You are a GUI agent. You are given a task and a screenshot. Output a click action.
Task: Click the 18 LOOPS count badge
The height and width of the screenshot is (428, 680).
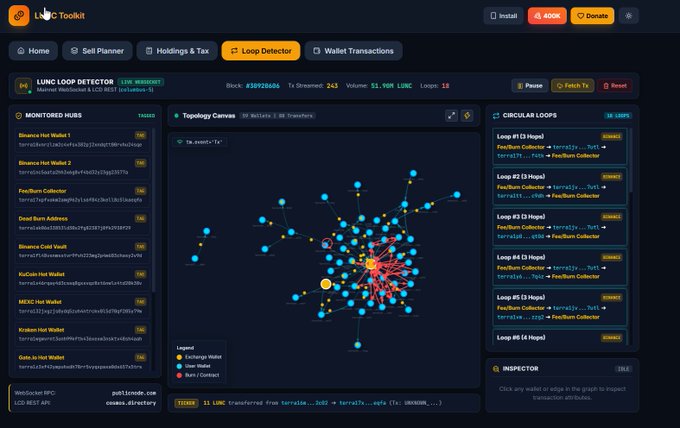pyautogui.click(x=618, y=116)
